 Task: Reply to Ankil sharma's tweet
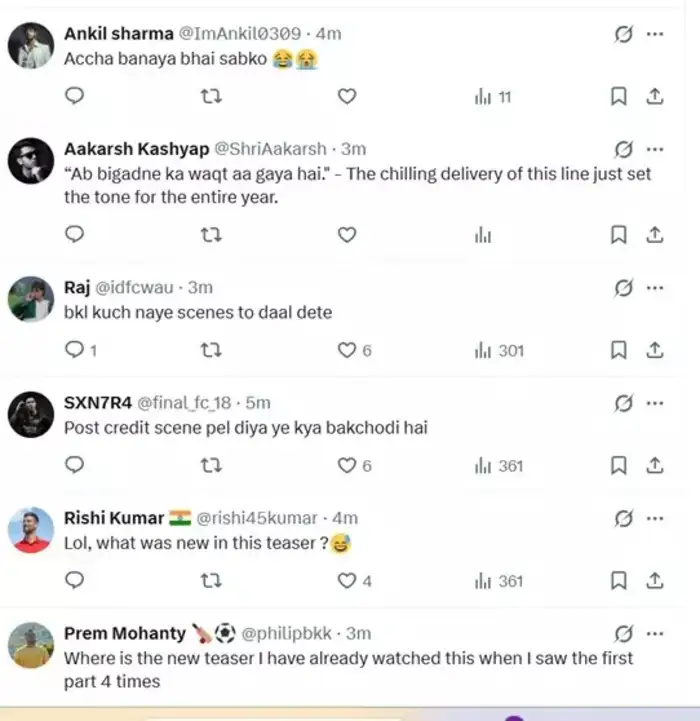(74, 96)
